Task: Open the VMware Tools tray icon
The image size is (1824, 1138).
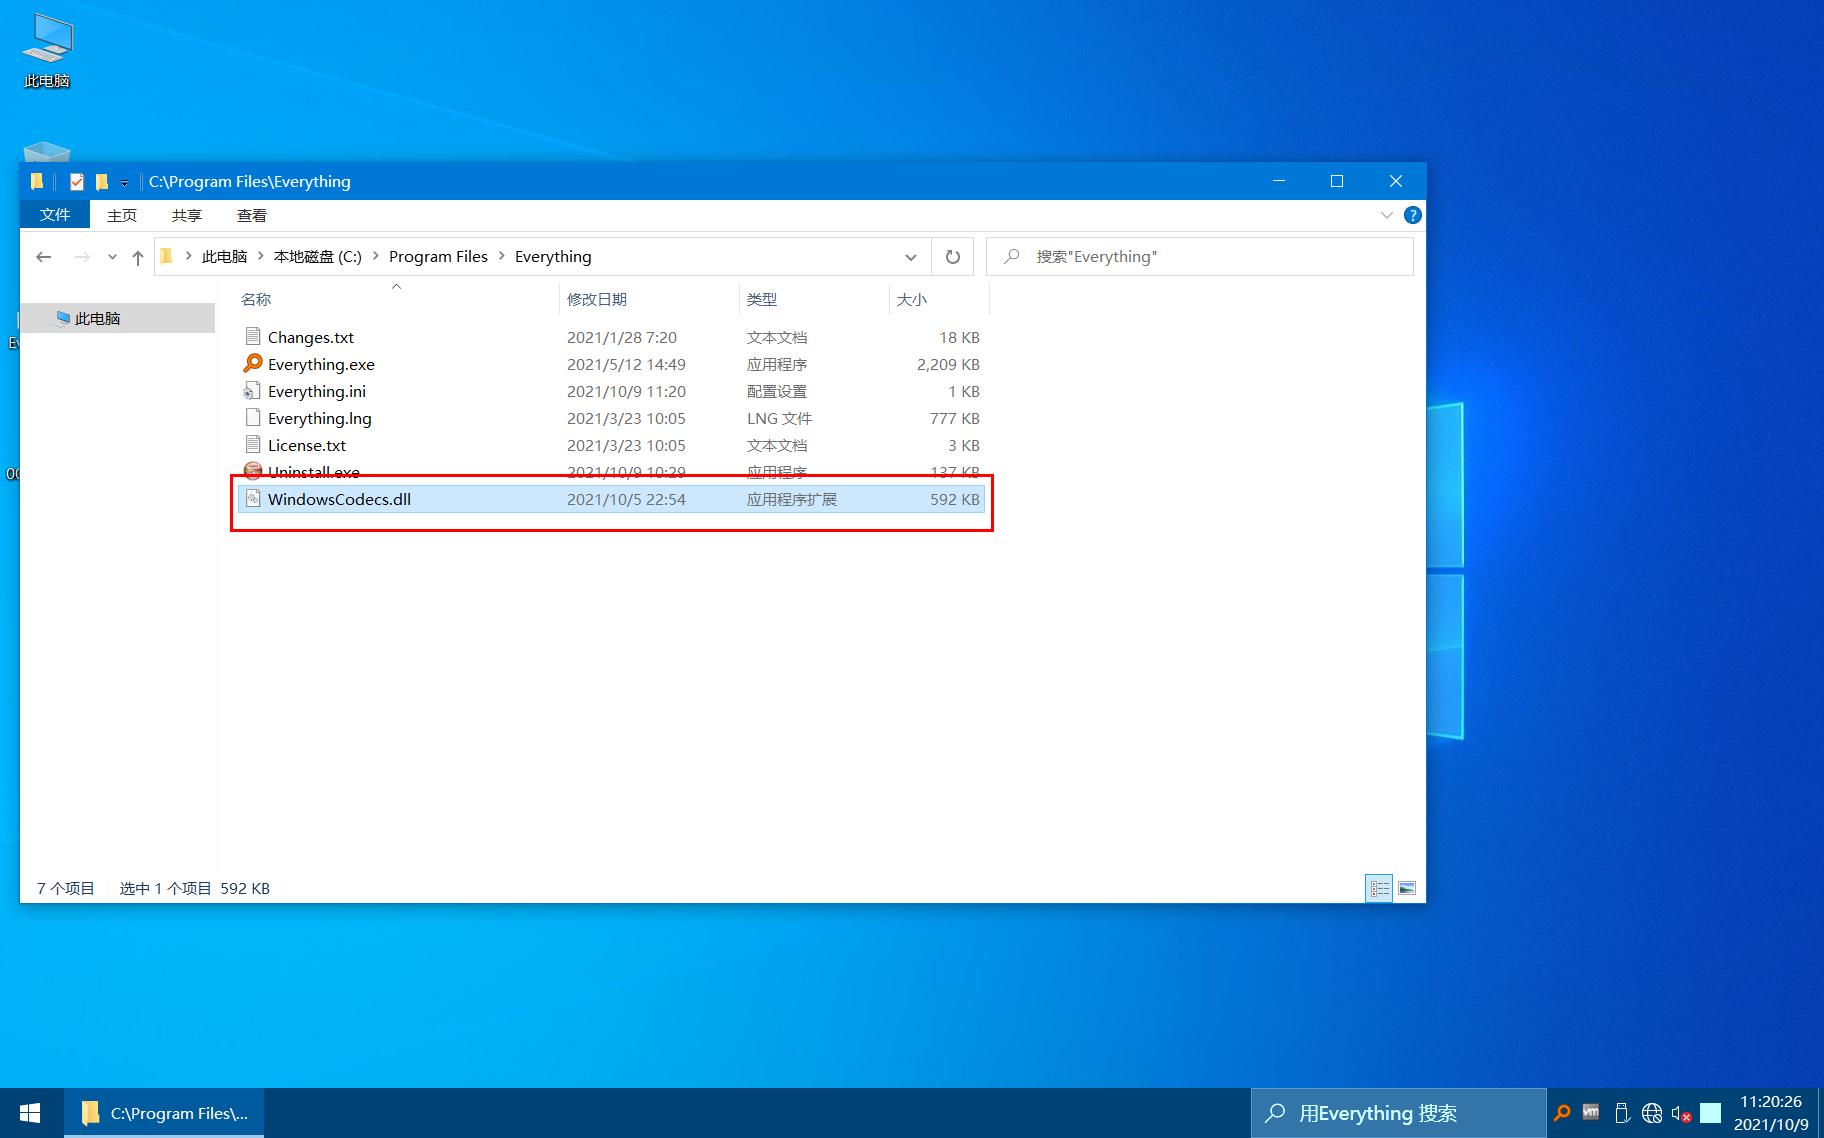Action: pos(1591,1112)
